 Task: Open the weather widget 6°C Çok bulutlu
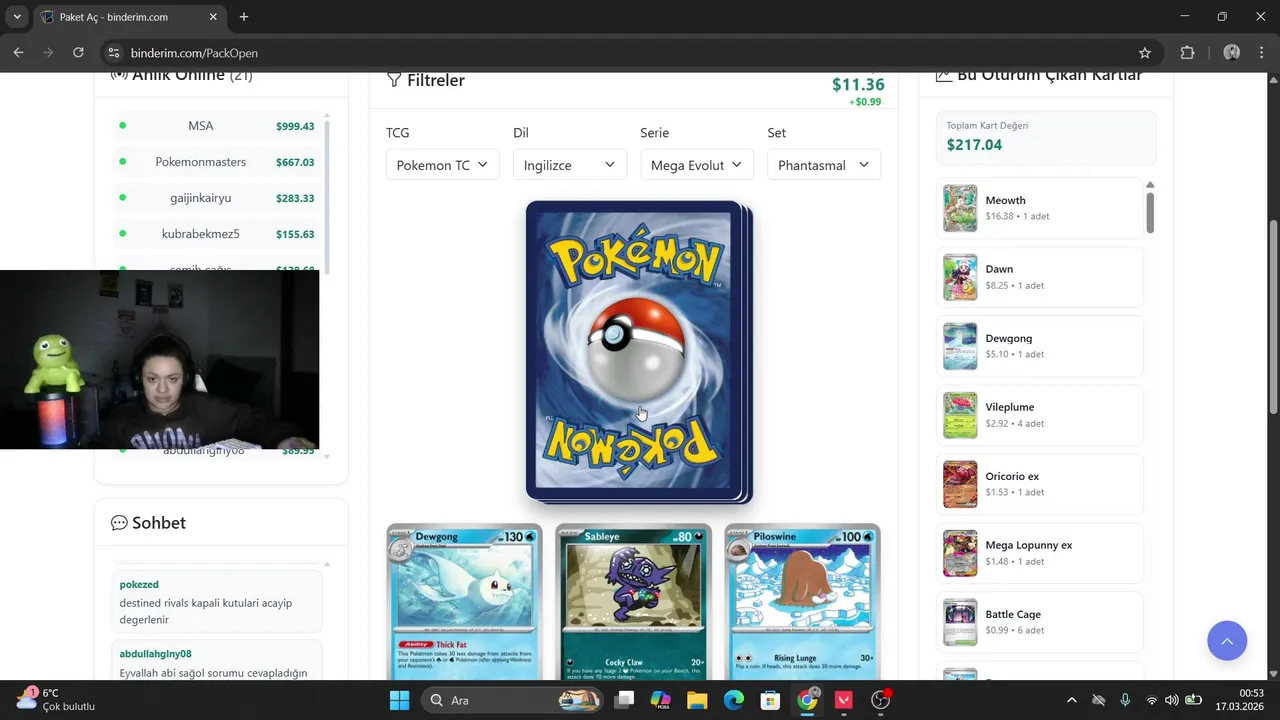pyautogui.click(x=56, y=700)
